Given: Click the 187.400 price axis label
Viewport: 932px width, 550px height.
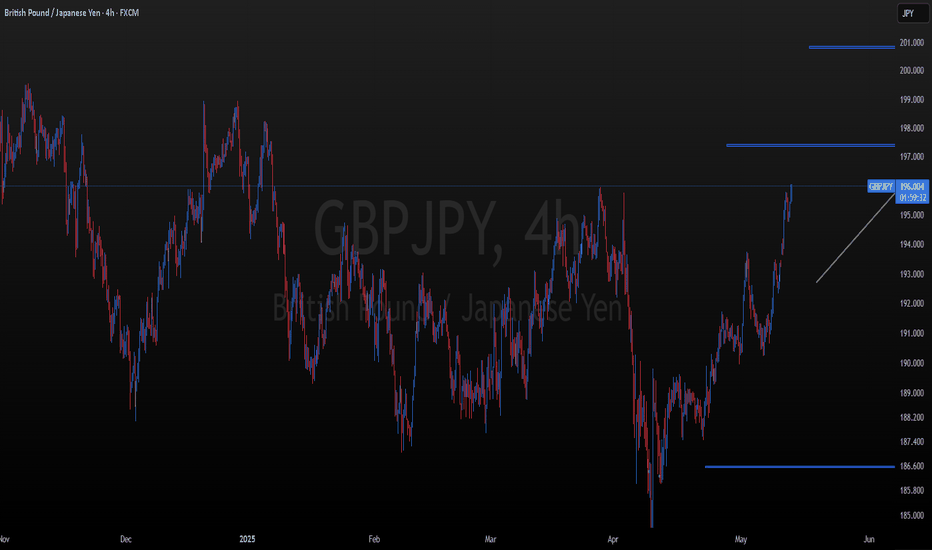Looking at the screenshot, I should point(912,442).
